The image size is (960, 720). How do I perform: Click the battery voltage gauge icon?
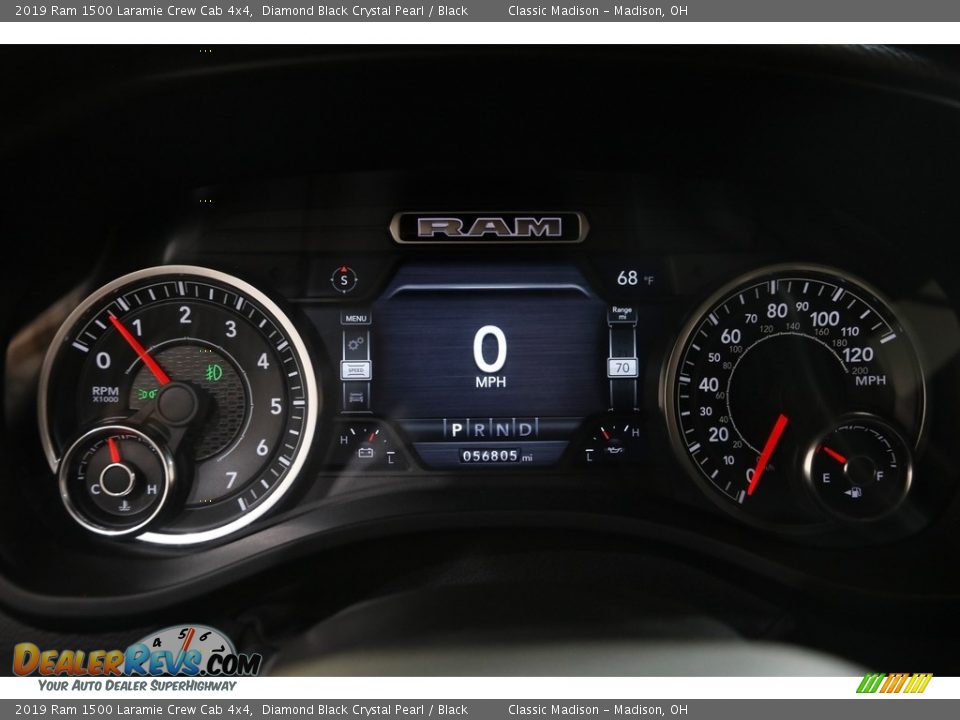366,453
